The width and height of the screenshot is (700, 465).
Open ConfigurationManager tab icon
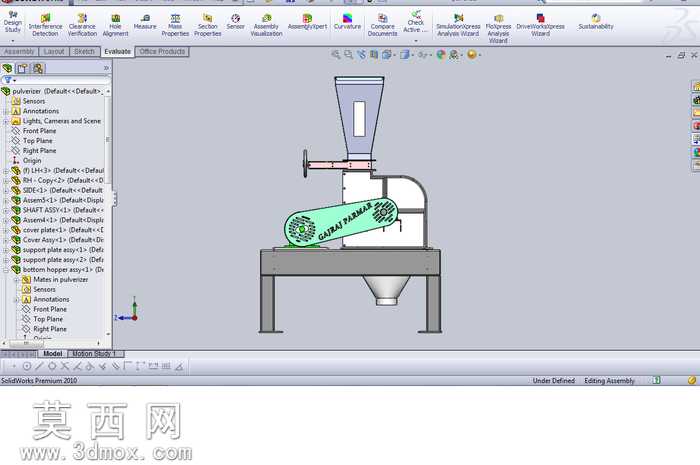coord(38,68)
